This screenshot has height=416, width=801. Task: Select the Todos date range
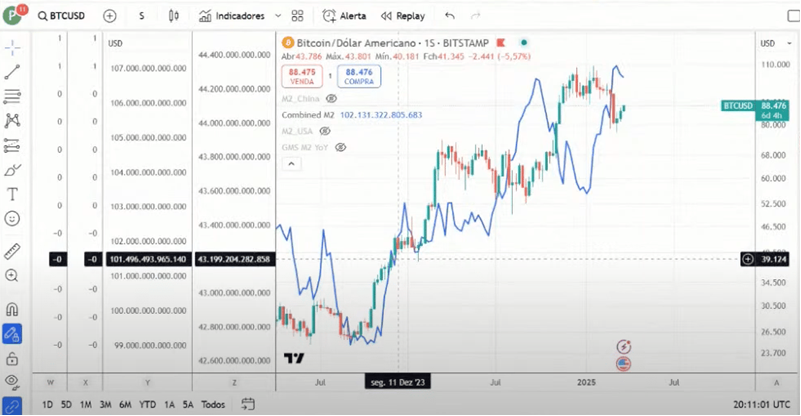[213, 405]
